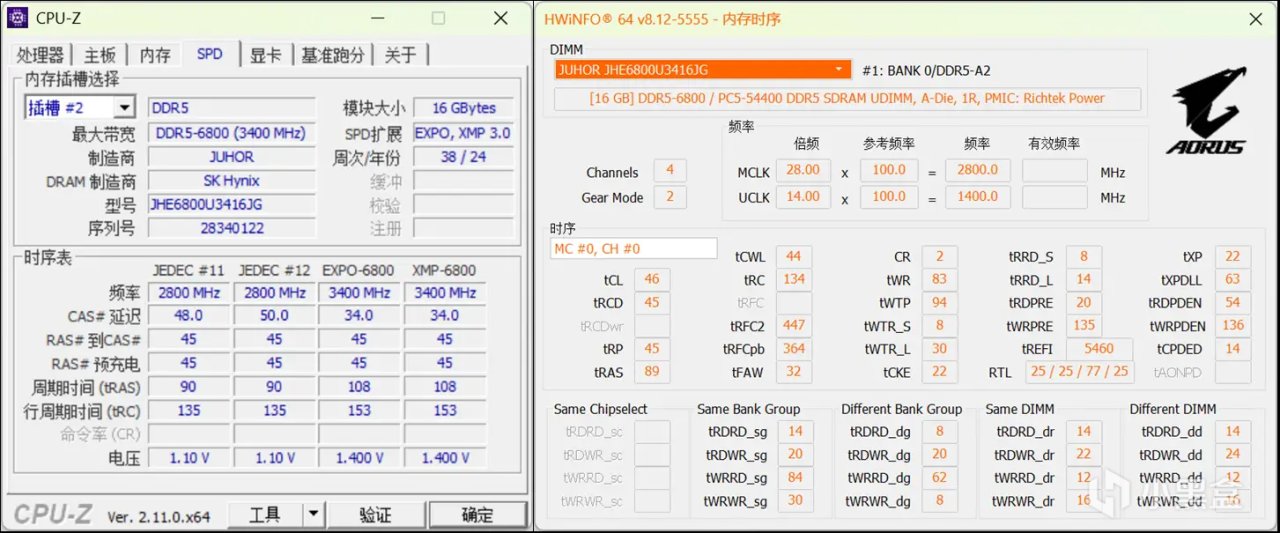Viewport: 1280px width, 533px height.
Task: Click the JEDEC #11 CAS latency 48.0 cell
Action: [188, 316]
